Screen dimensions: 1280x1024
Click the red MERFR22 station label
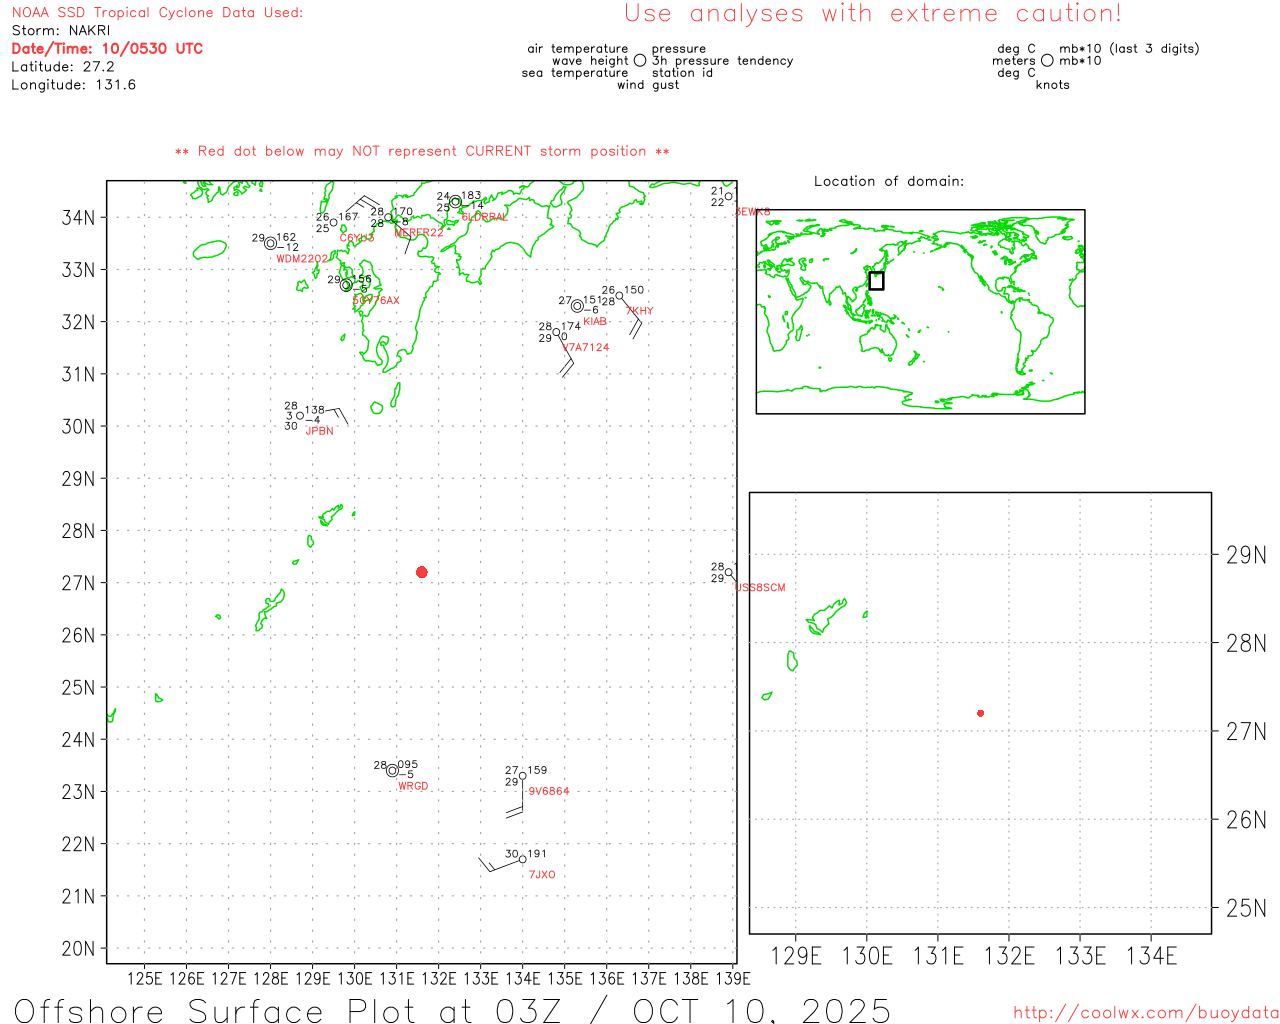(419, 233)
